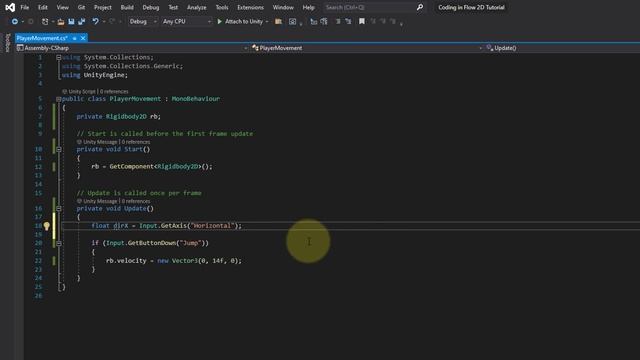This screenshot has width=640, height=360.
Task: Collapse the using directives region
Action: coord(58,58)
